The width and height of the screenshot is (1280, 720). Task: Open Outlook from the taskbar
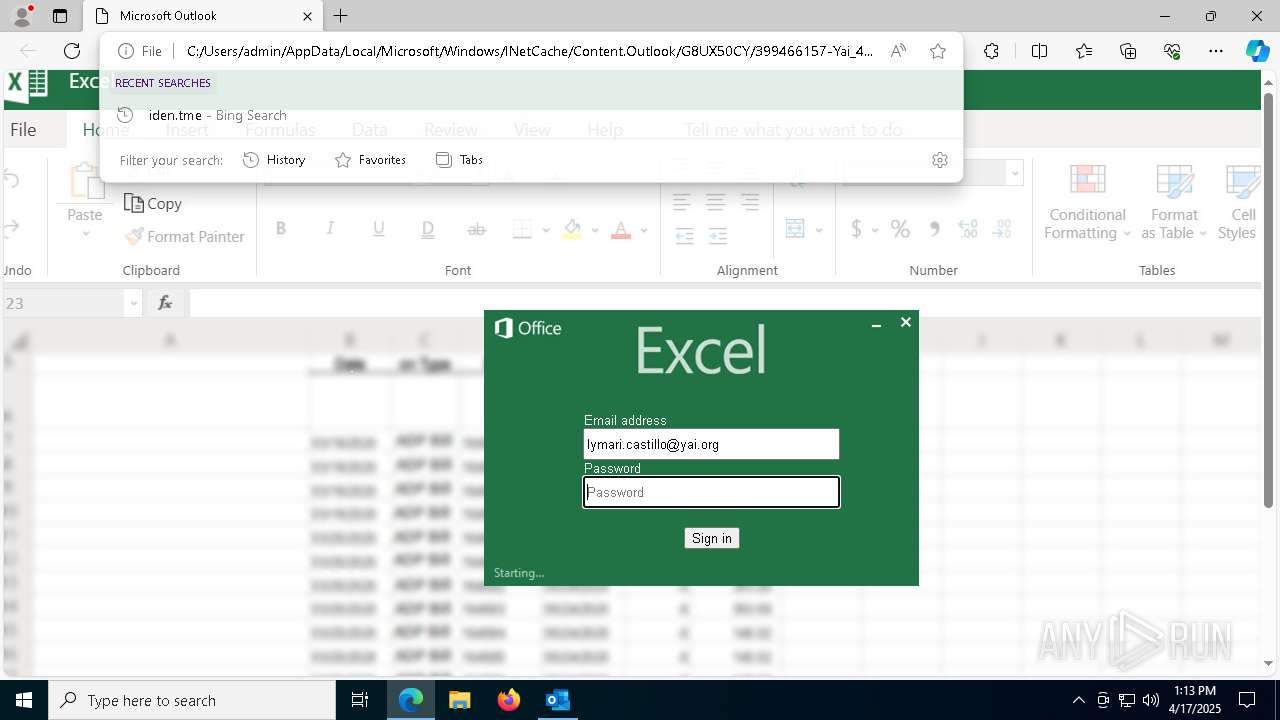click(x=557, y=700)
